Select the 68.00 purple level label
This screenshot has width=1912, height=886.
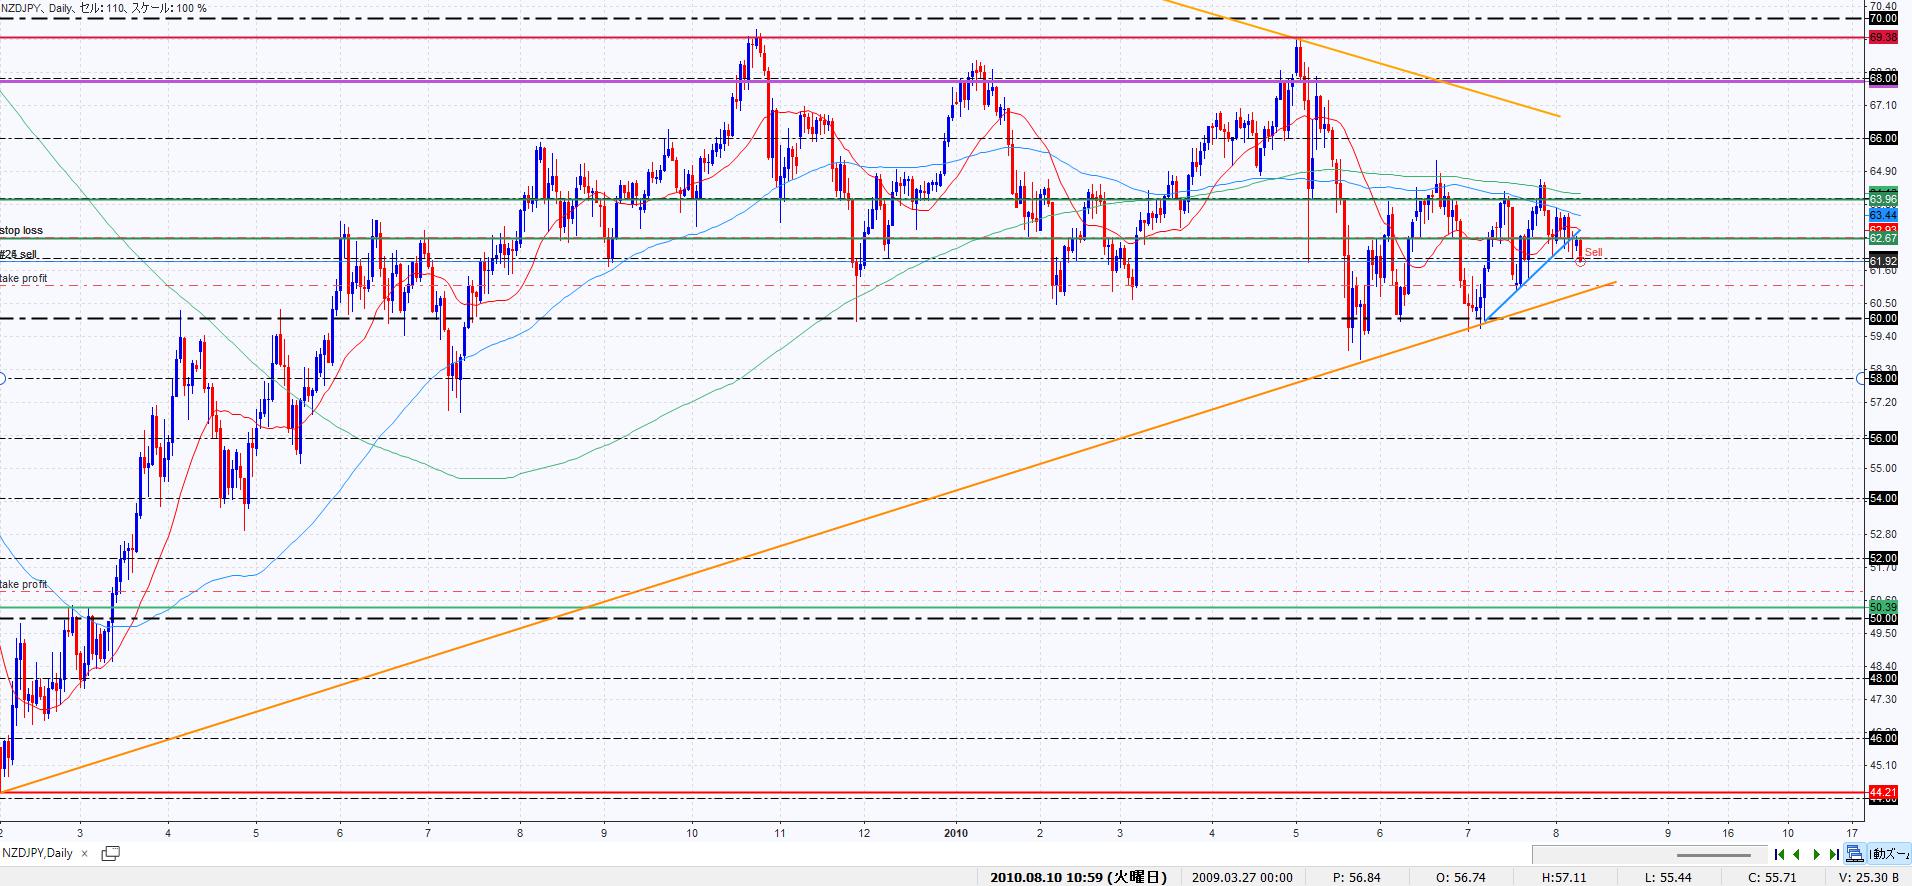pos(1882,78)
